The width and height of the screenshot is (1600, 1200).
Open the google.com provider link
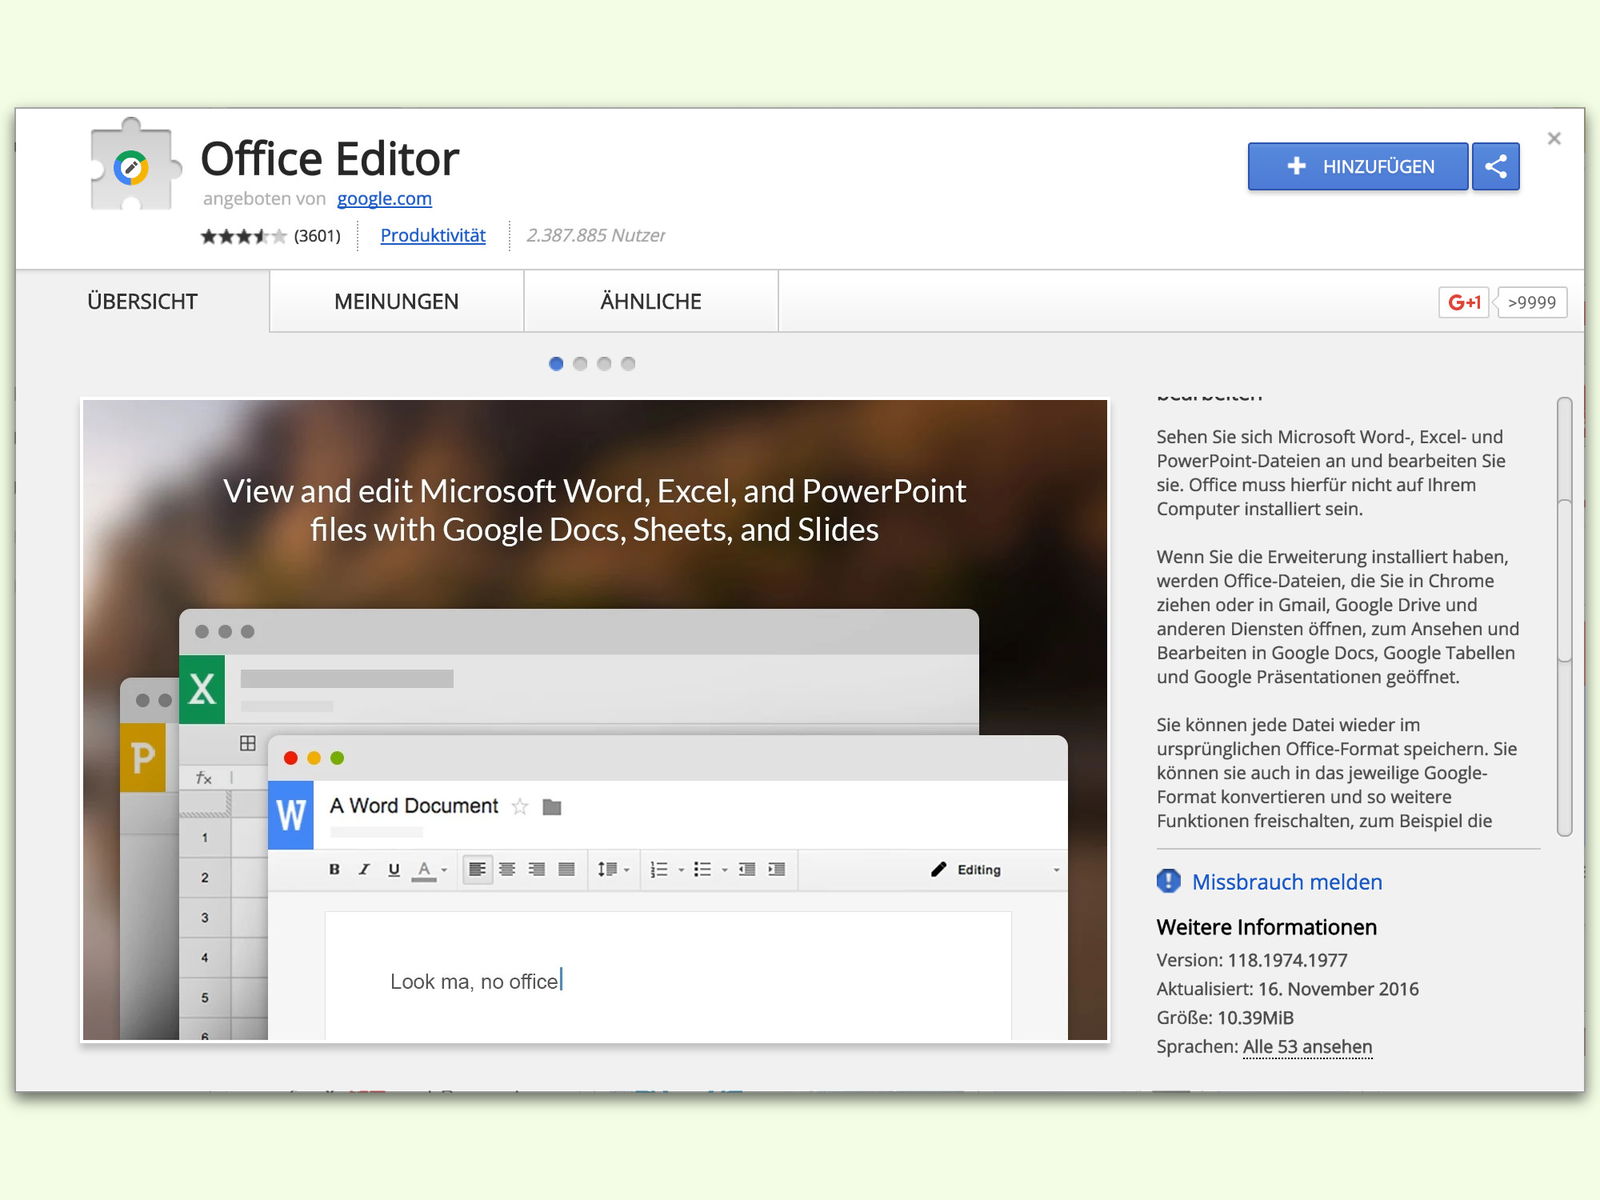point(384,198)
